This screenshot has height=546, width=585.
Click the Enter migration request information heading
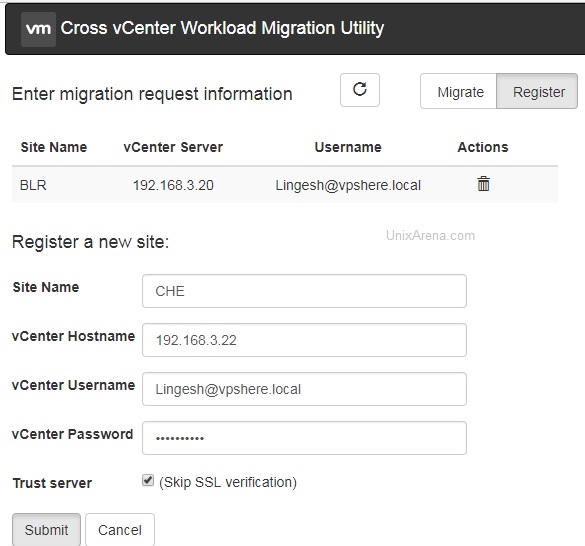[x=152, y=94]
